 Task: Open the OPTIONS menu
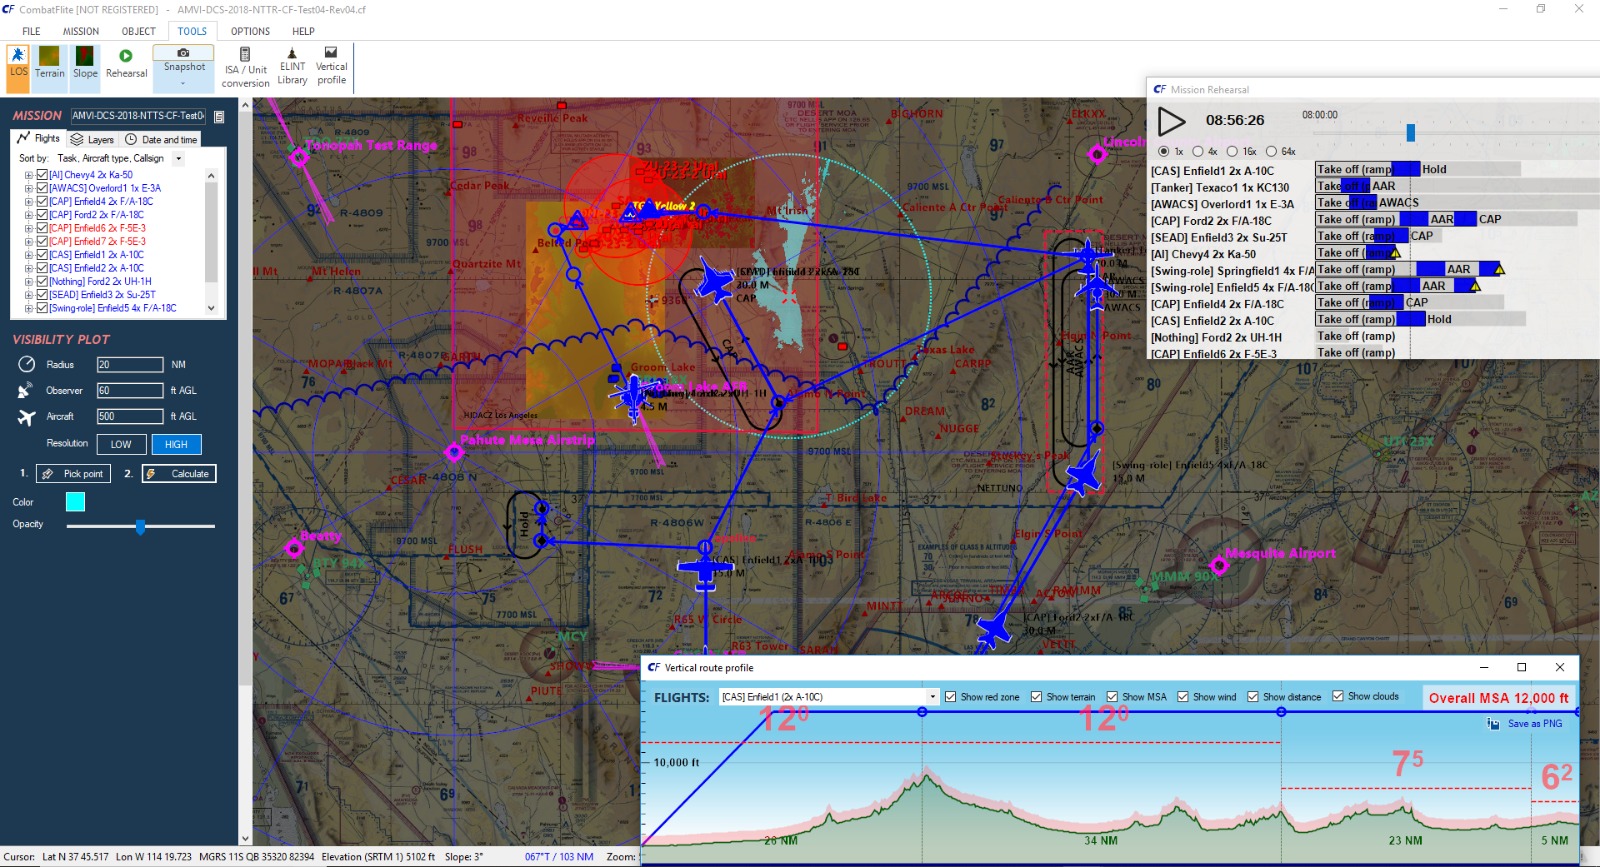pyautogui.click(x=250, y=31)
